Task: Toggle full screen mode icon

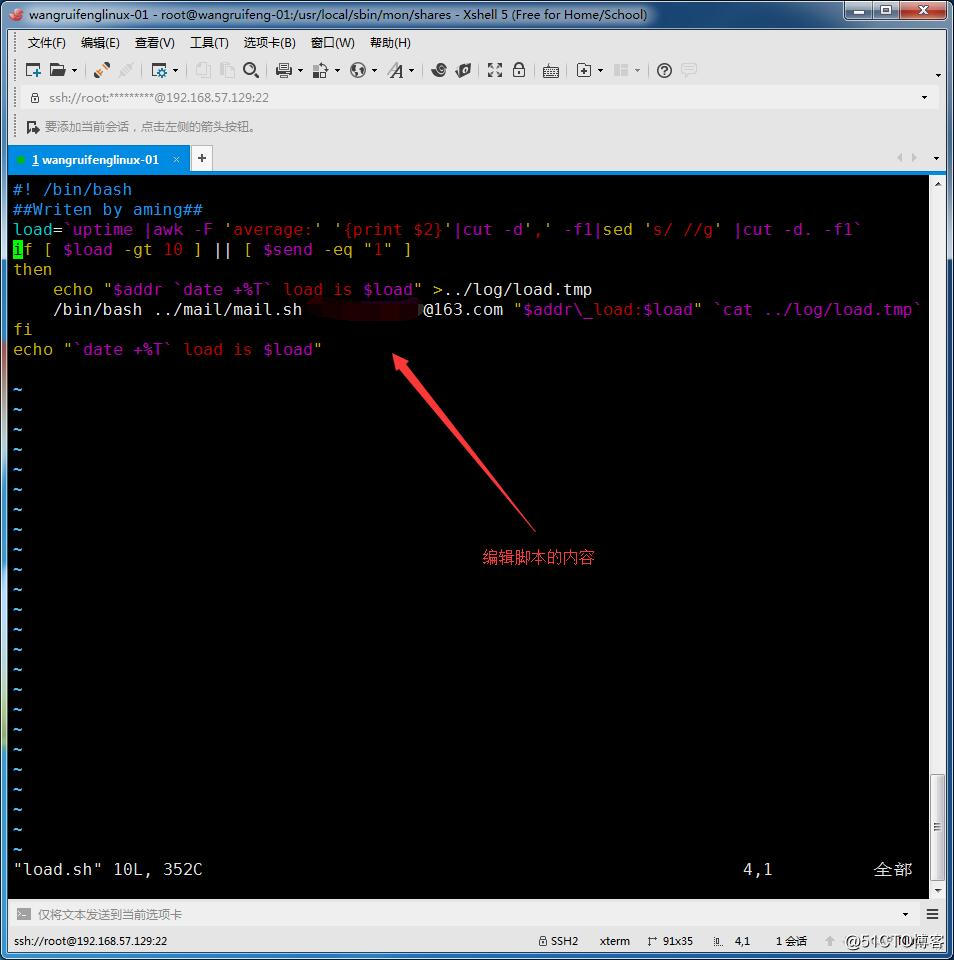Action: (495, 70)
